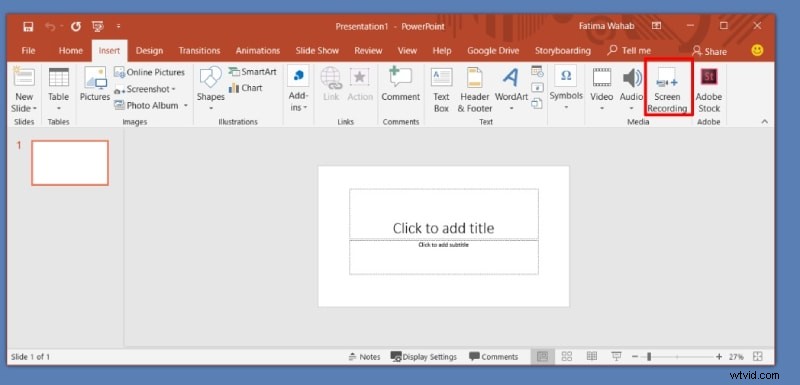The height and width of the screenshot is (385, 800).
Task: Start slideshow from beginning via quick access icon
Action: coord(98,27)
